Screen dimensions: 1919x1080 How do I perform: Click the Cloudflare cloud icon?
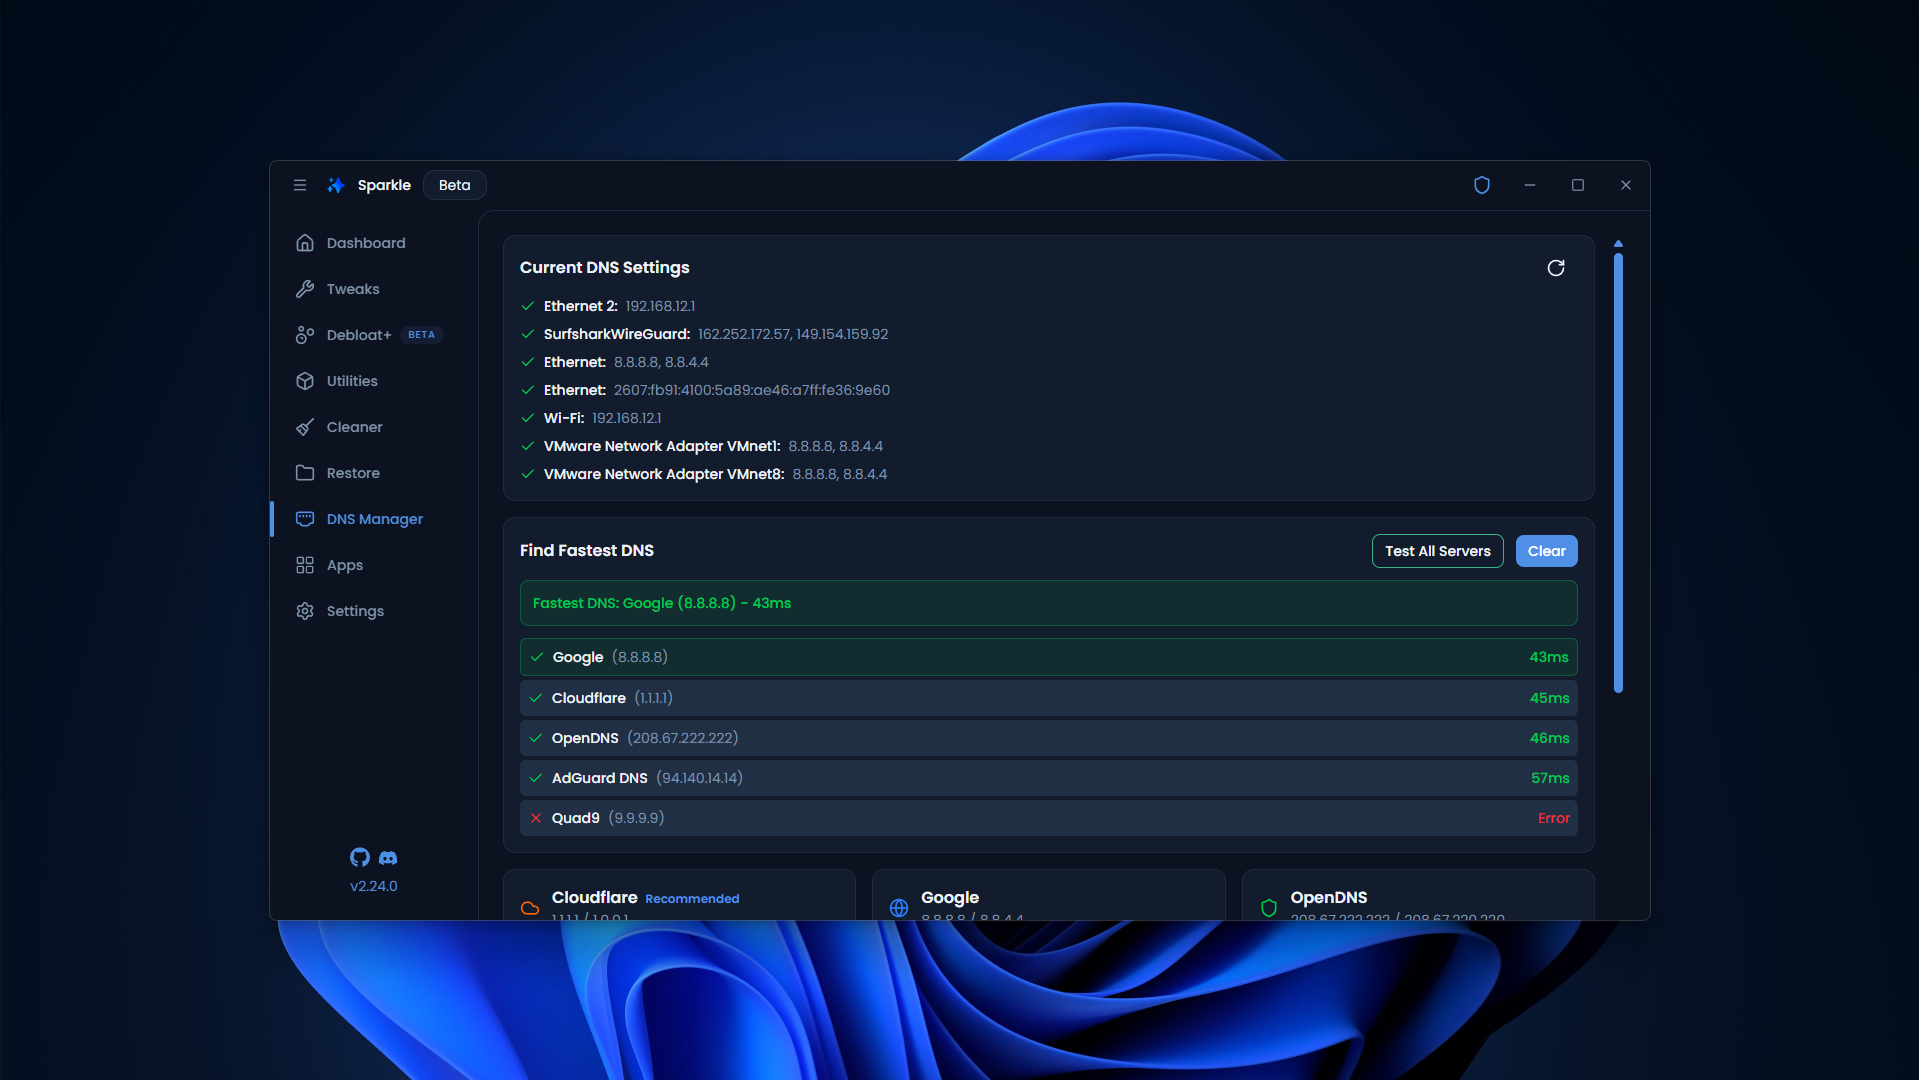coord(530,908)
